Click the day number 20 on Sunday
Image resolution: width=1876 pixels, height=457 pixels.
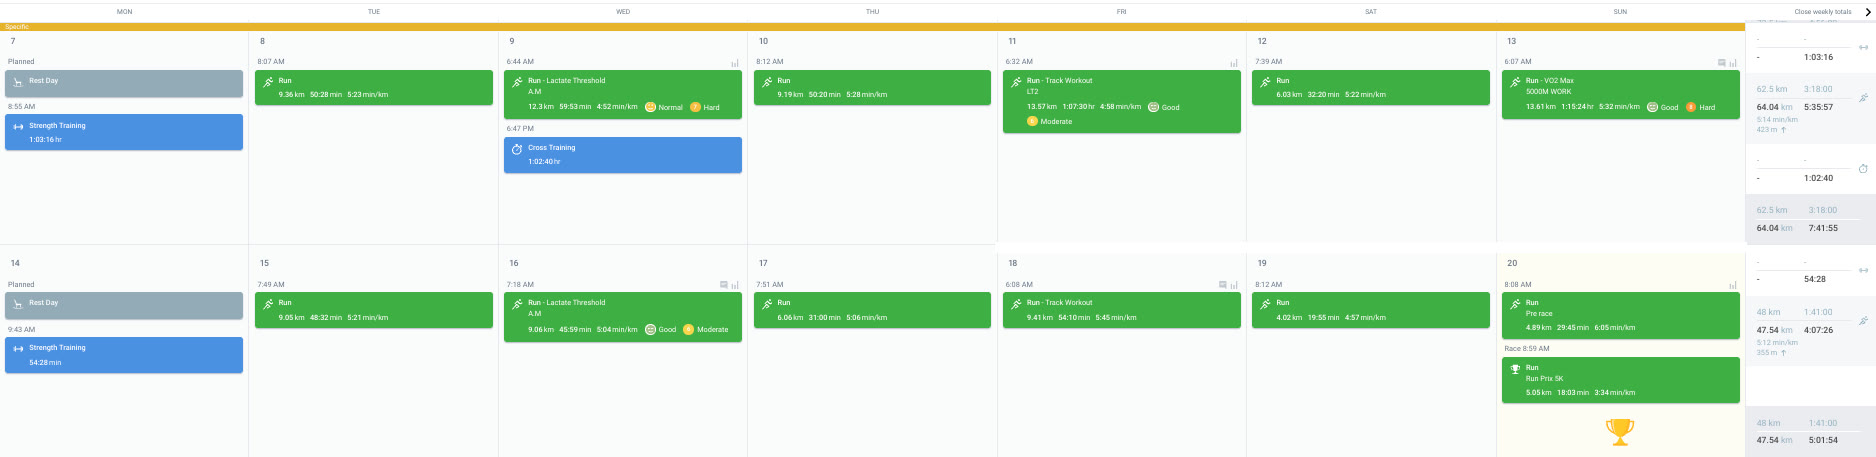1512,263
